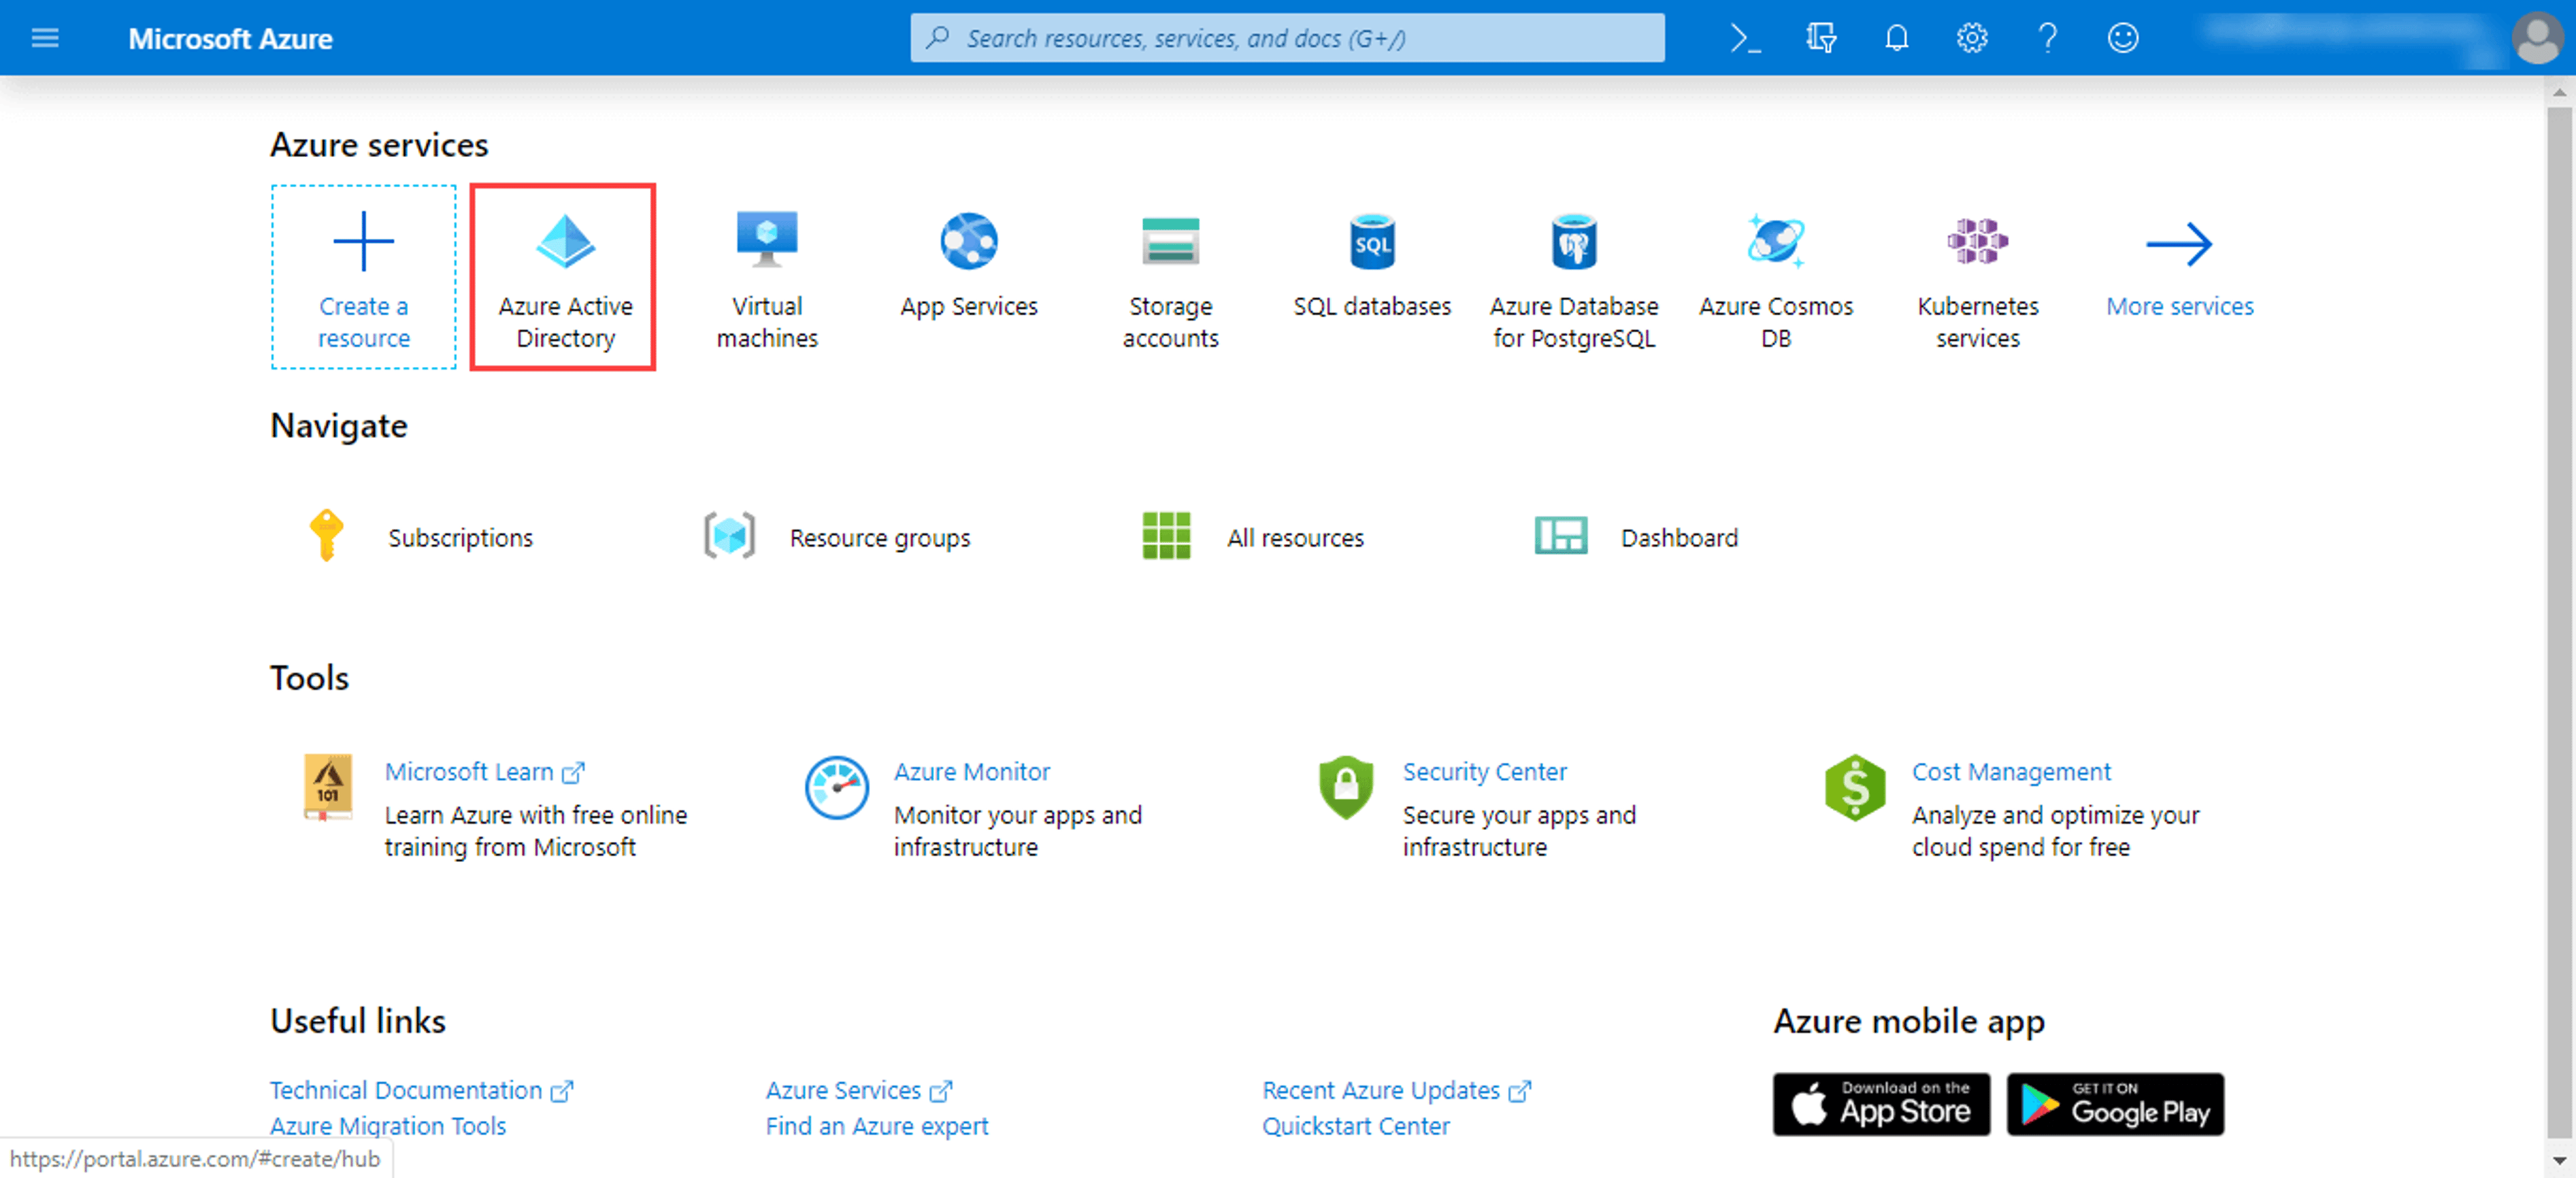Open the Subscriptions navigation label
This screenshot has width=2576, height=1178.
coord(460,538)
